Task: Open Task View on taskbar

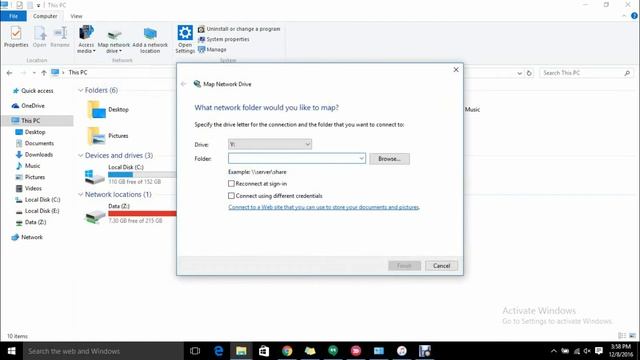Action: (x=195, y=351)
